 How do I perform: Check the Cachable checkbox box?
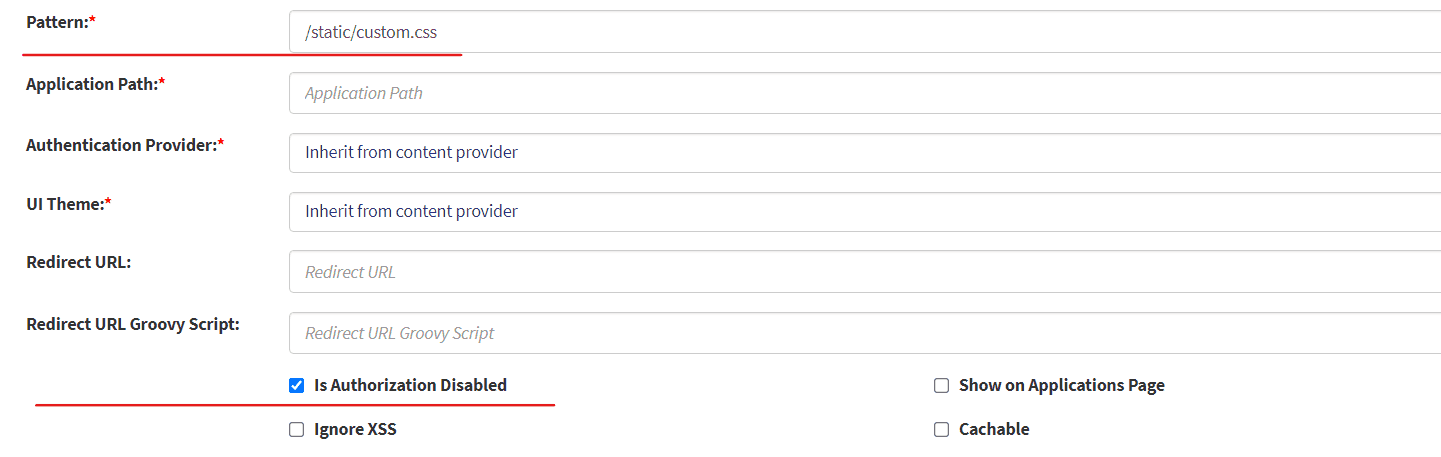tap(941, 430)
